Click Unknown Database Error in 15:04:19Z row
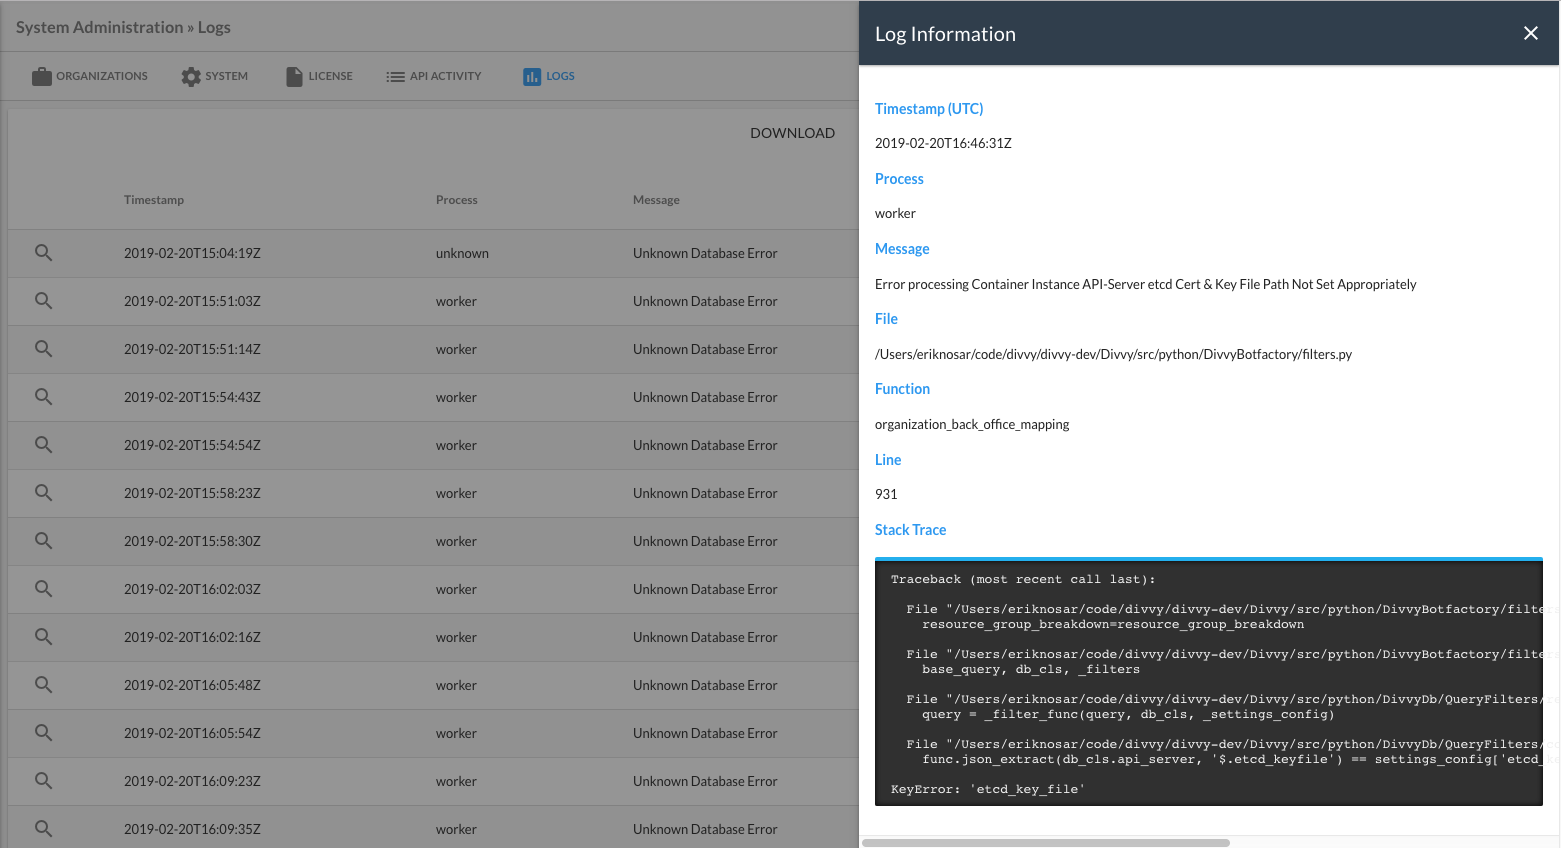Viewport: 1561px width, 848px height. tap(705, 253)
